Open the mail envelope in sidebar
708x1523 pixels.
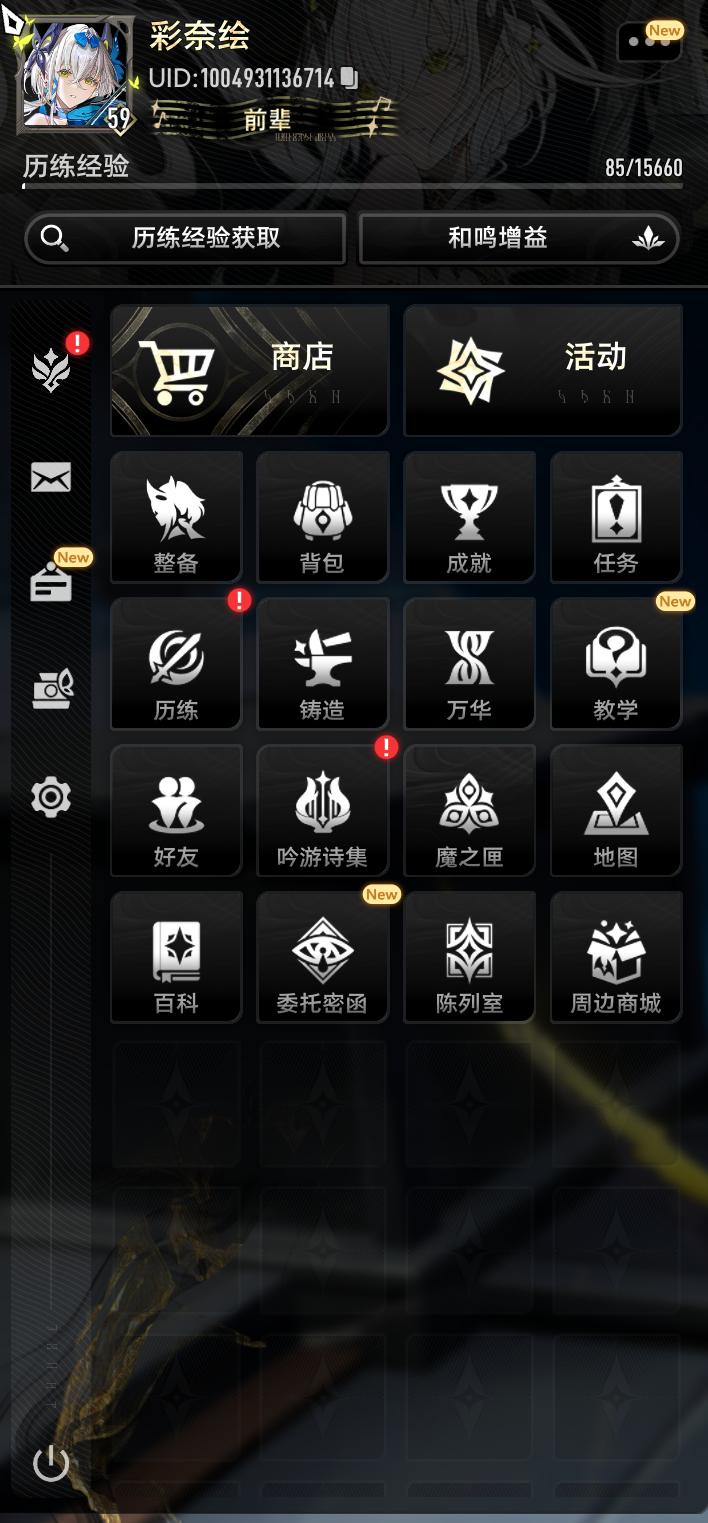(51, 478)
